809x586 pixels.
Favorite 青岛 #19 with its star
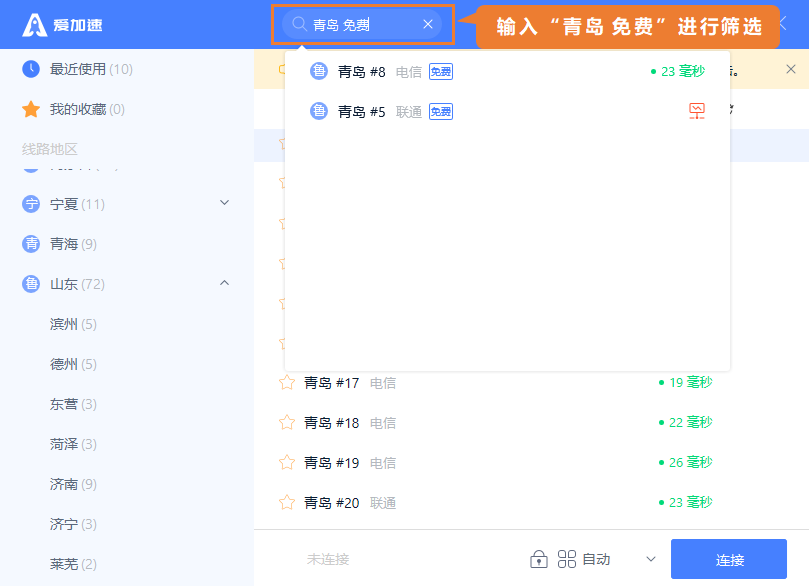(x=287, y=462)
